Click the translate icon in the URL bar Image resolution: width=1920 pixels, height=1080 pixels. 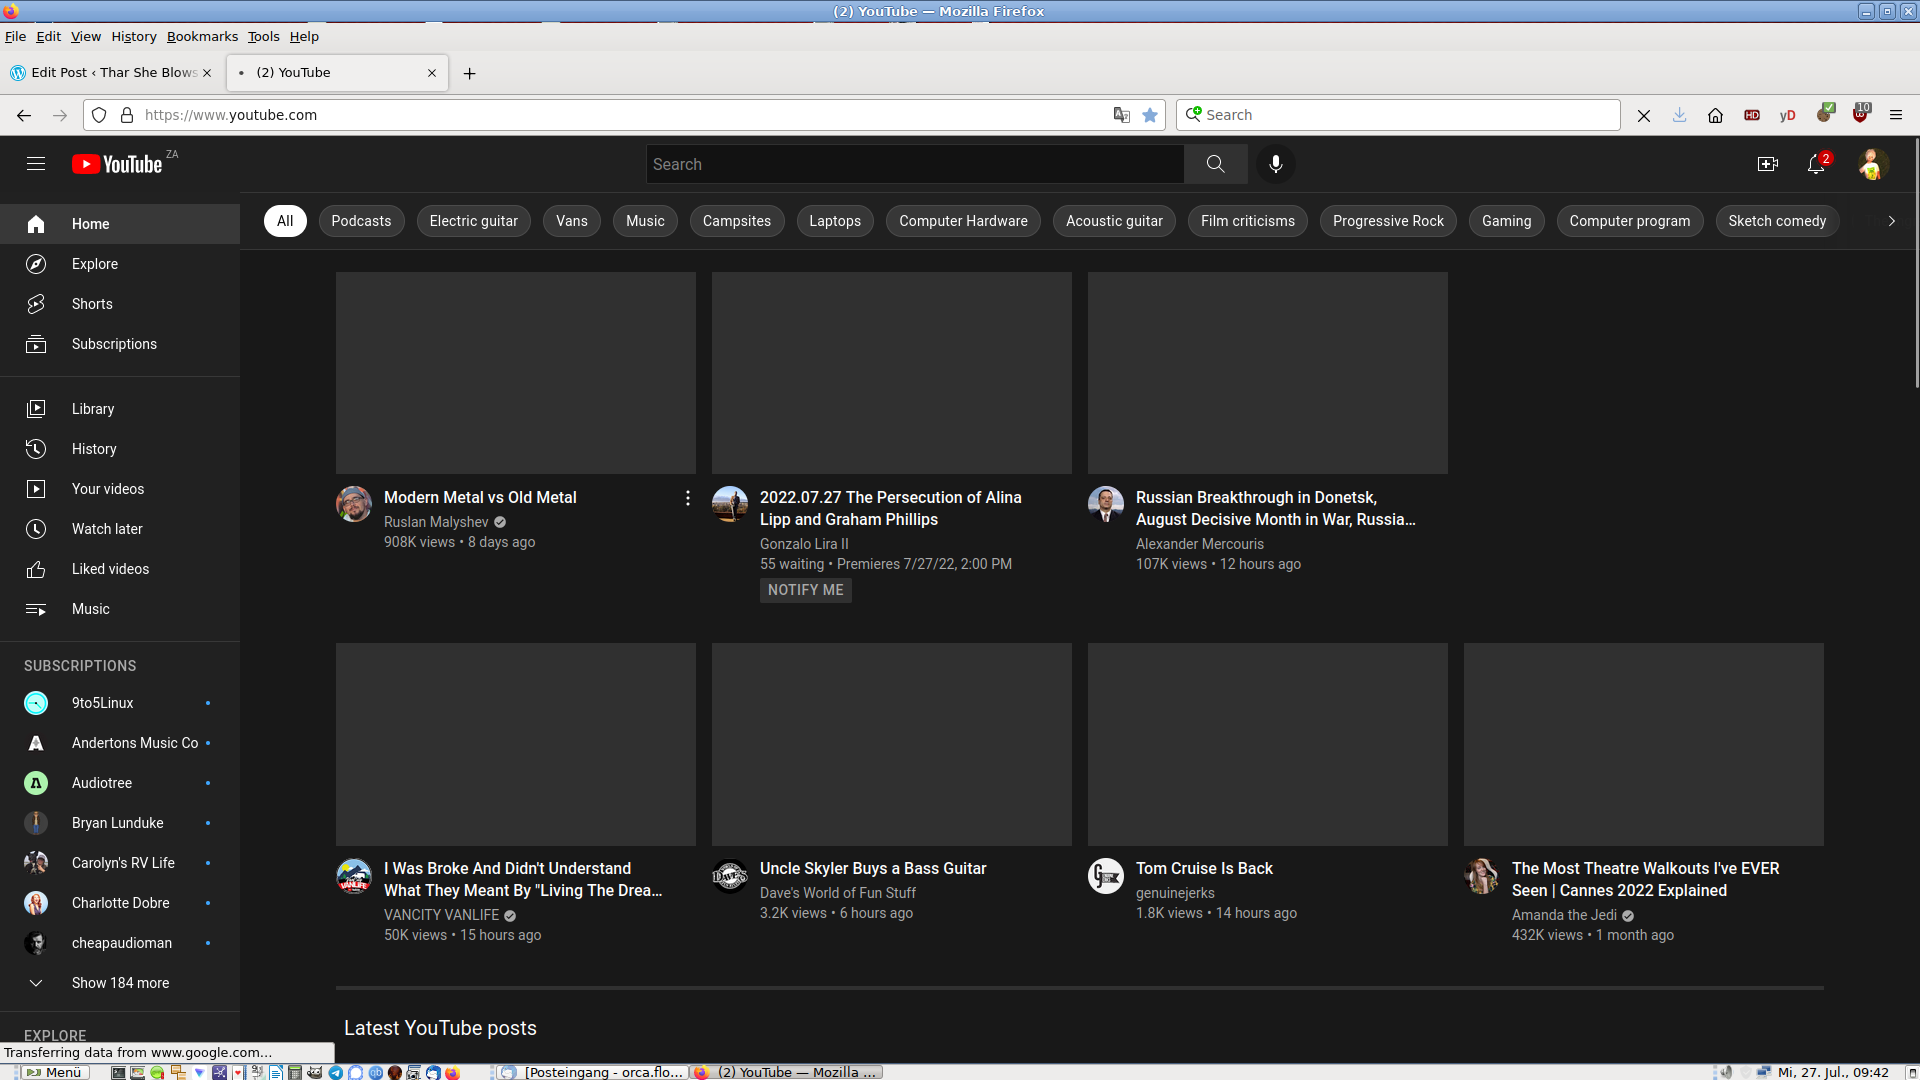click(1121, 115)
